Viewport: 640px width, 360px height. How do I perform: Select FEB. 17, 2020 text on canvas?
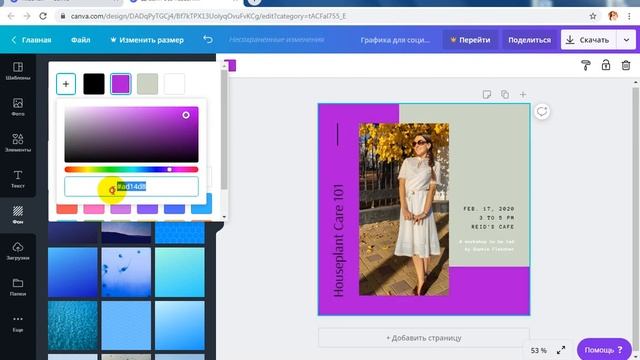[489, 209]
